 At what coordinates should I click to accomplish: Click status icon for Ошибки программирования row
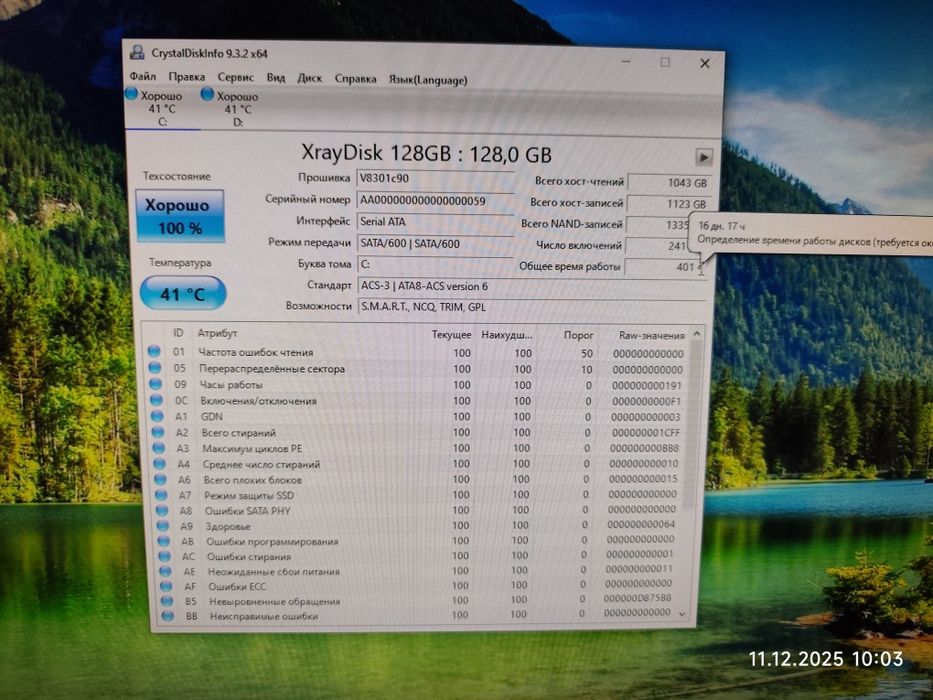[x=164, y=541]
